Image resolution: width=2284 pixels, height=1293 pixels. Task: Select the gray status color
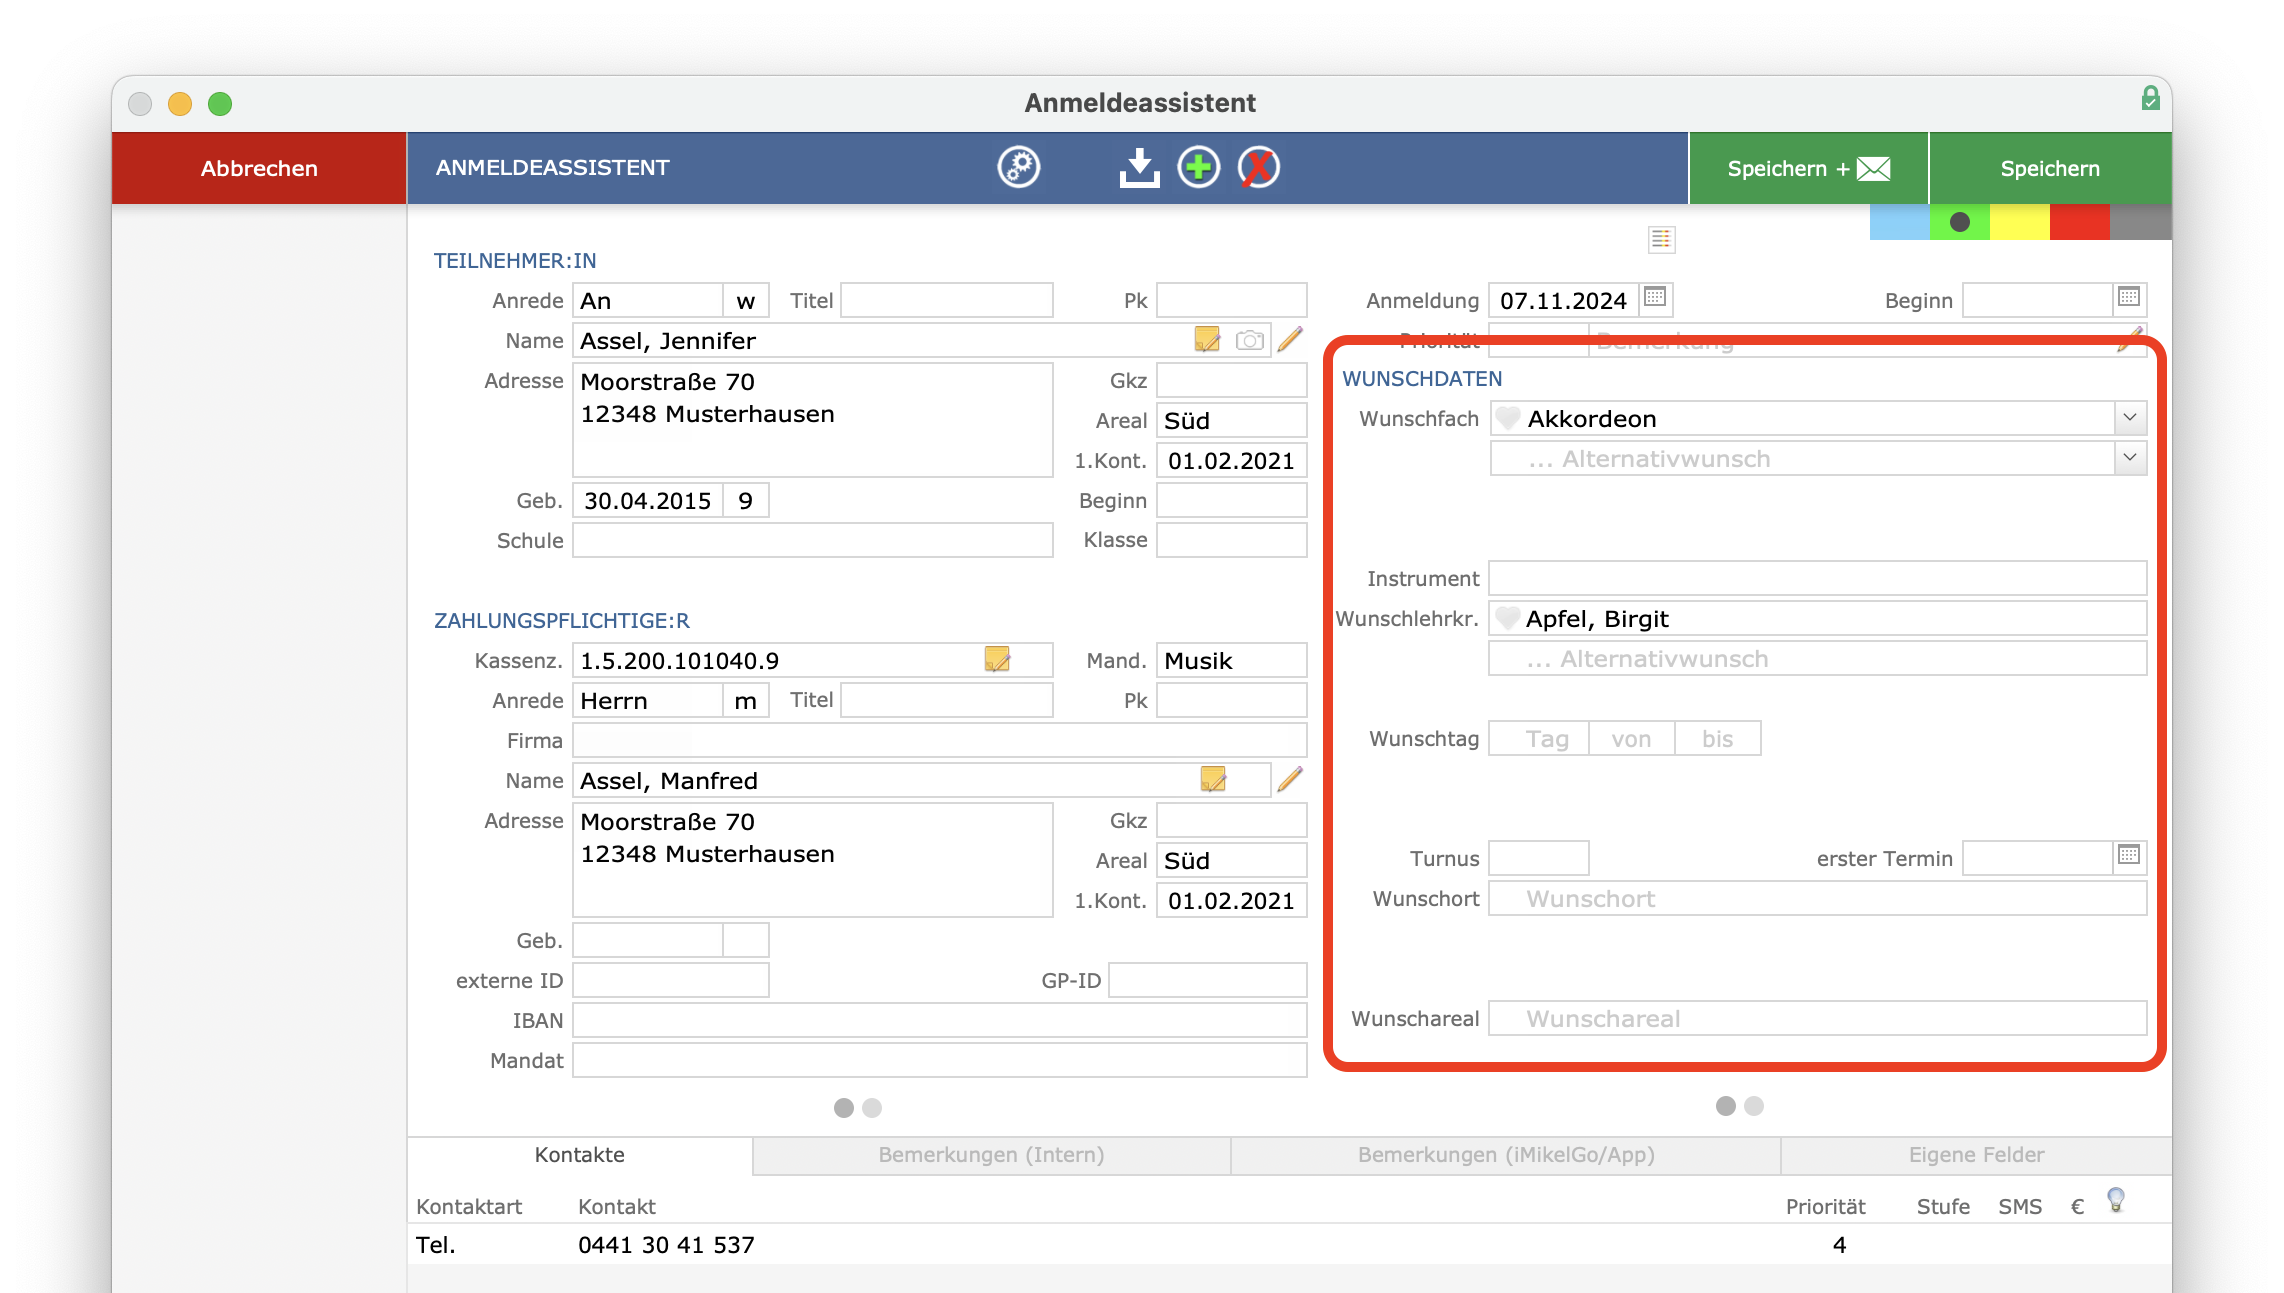pos(2140,222)
